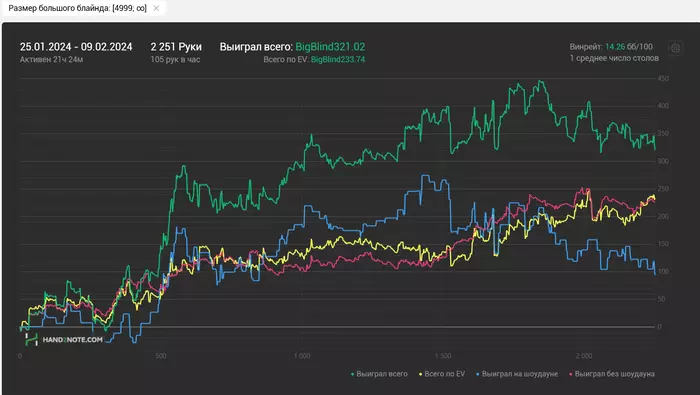Select the 'Выиграл на шоудауне' legend label
700x395 pixels.
tap(520, 374)
